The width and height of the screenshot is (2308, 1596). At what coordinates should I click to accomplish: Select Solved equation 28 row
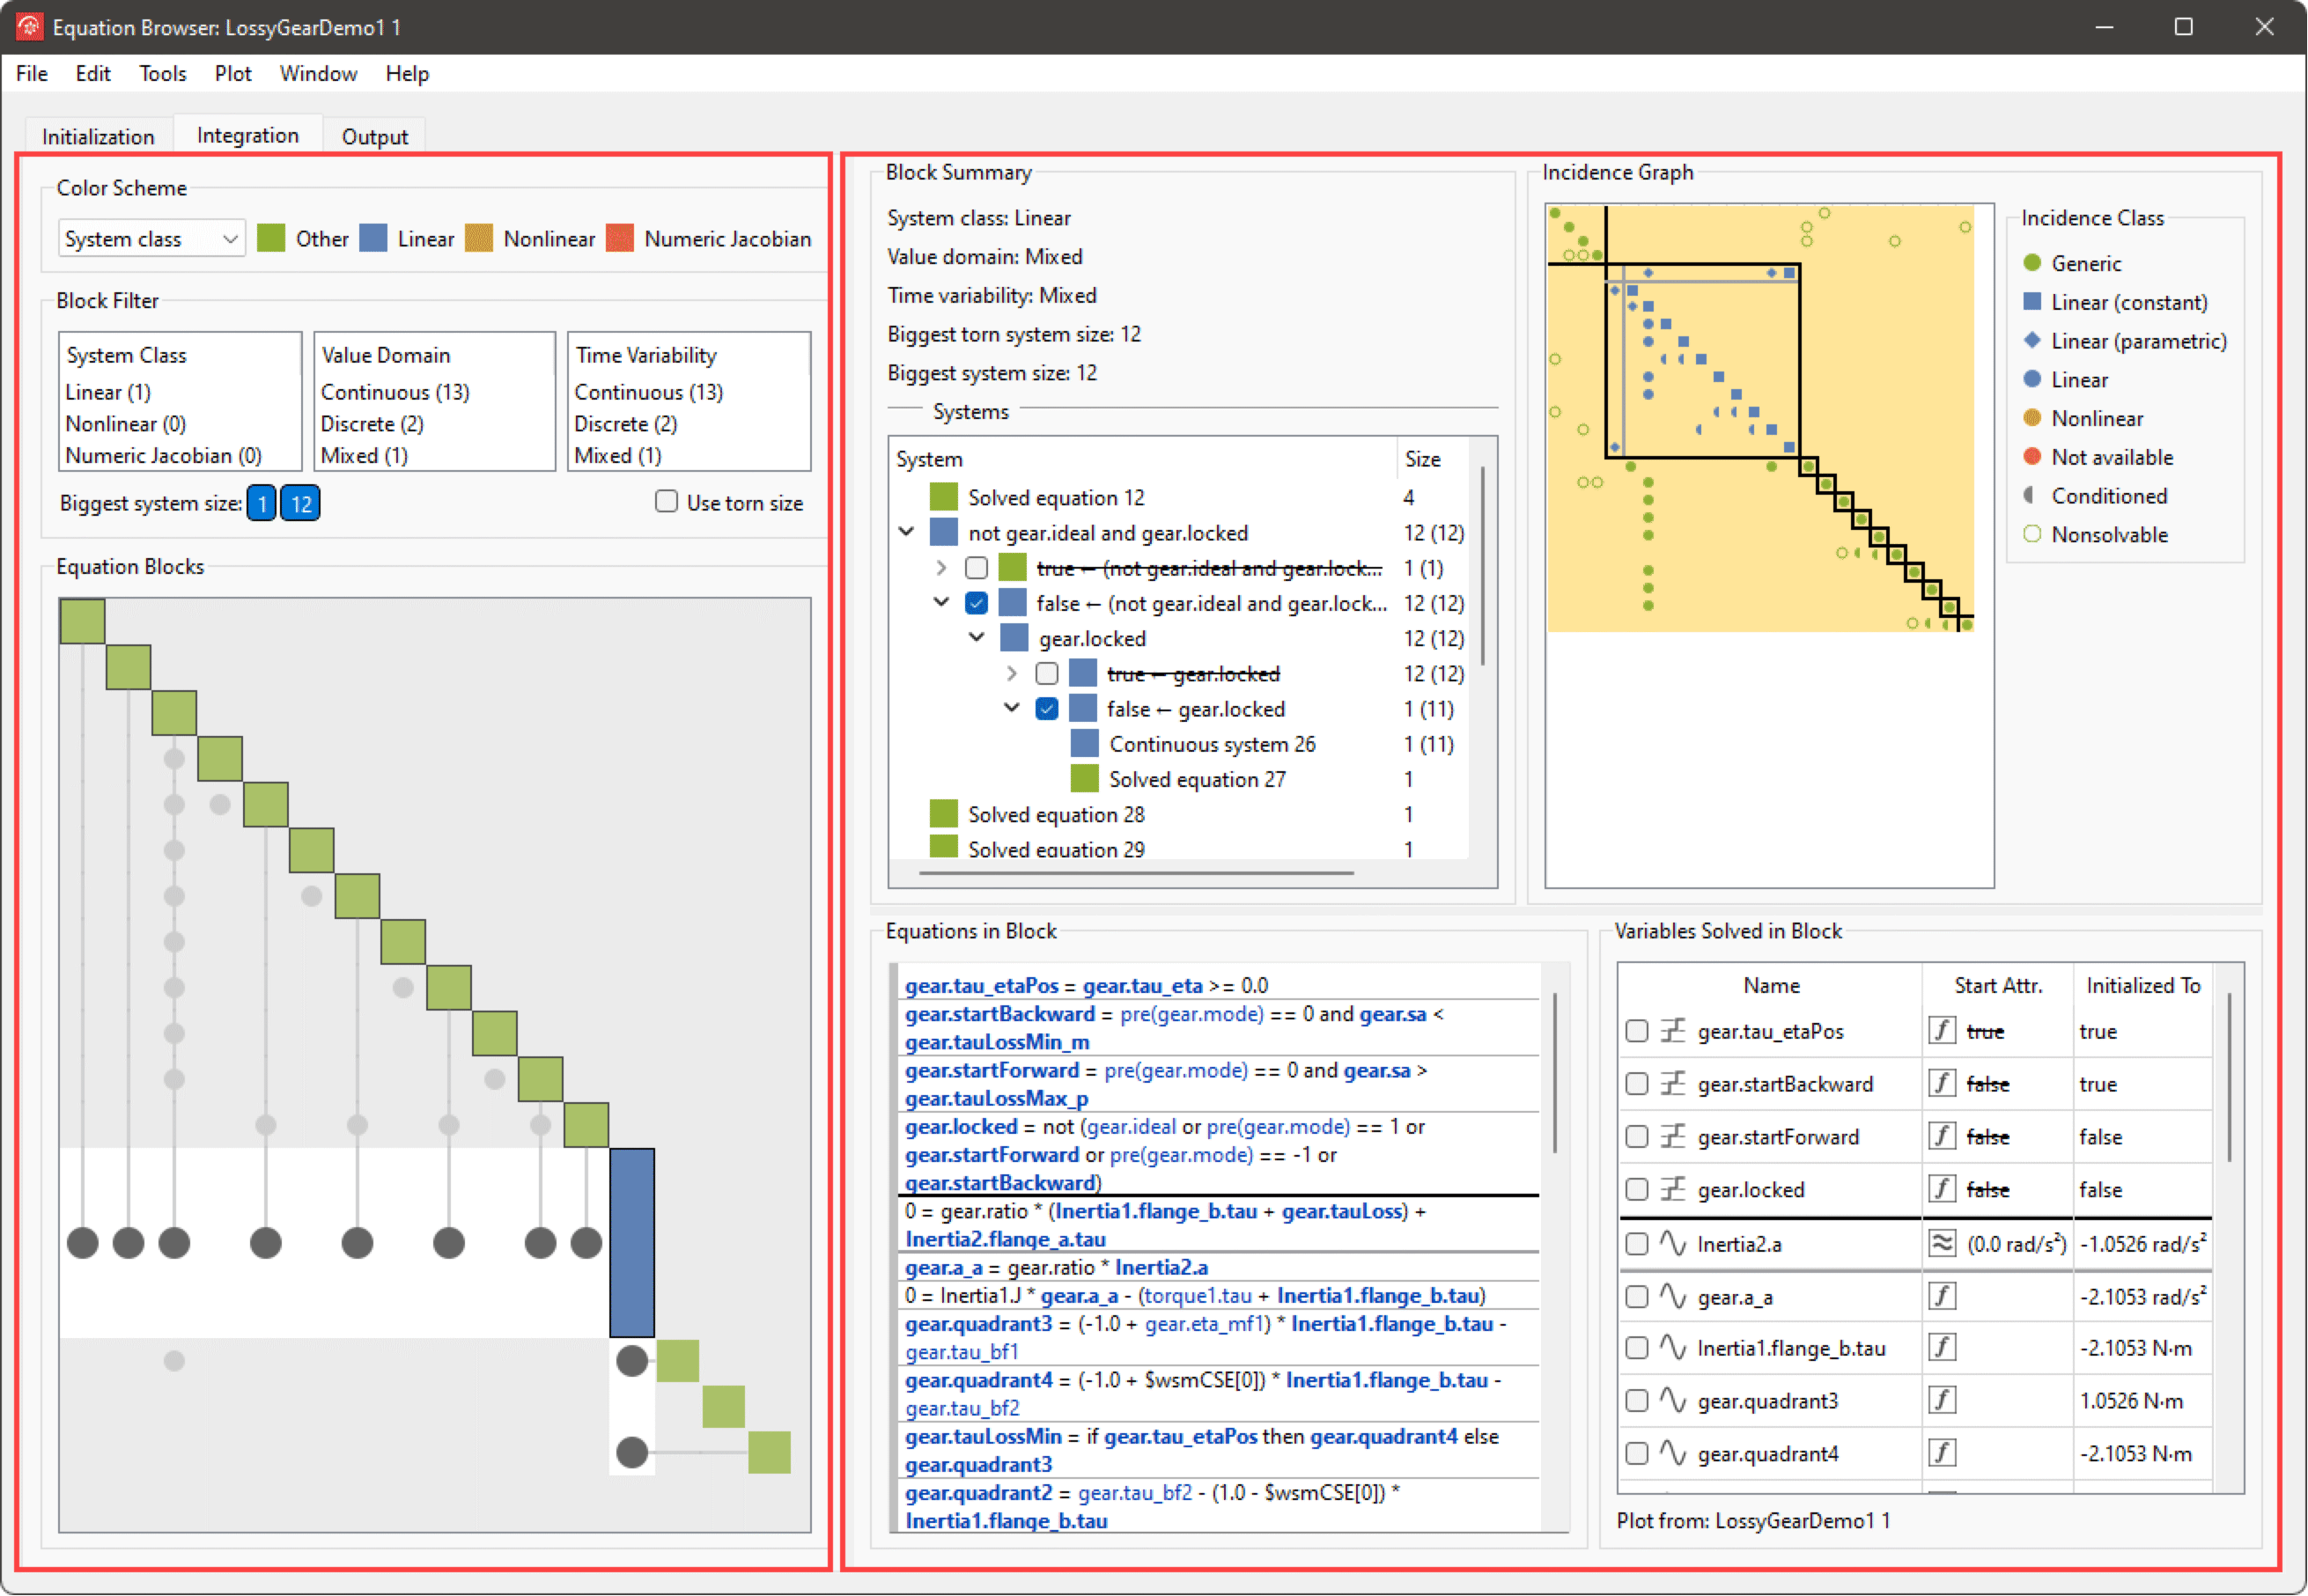[x=1180, y=814]
